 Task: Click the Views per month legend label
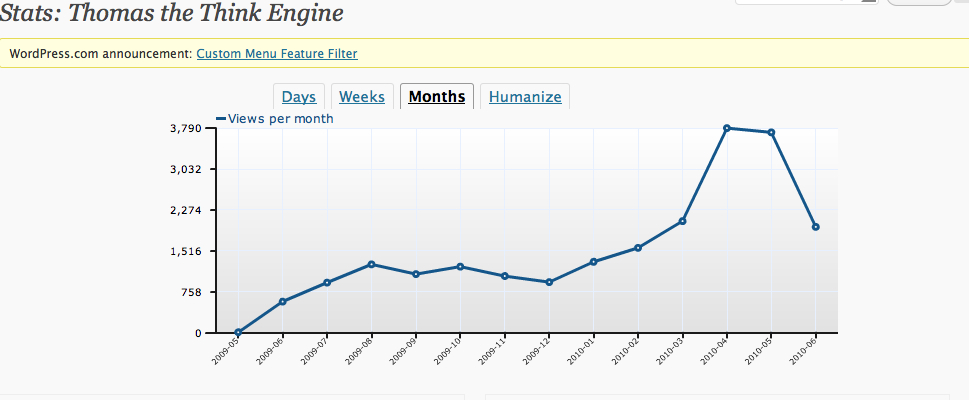280,119
